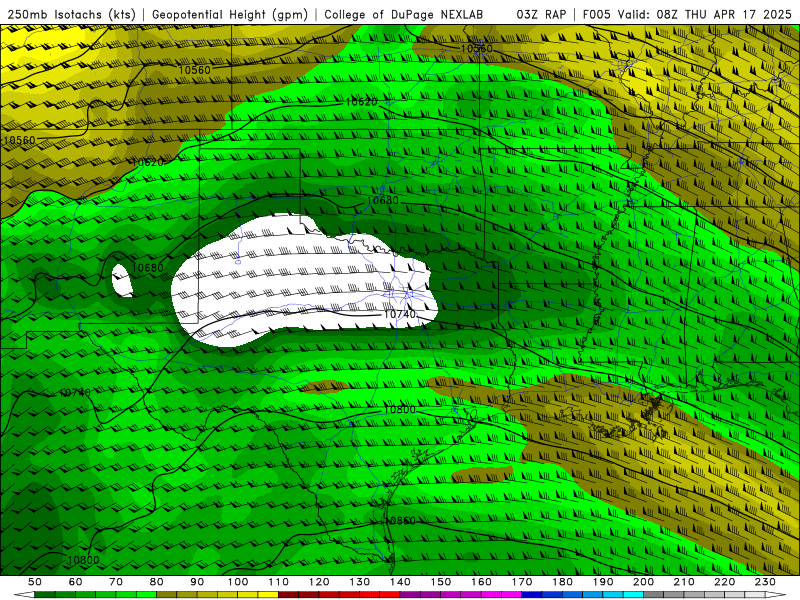Viewport: 800px width, 600px height.
Task: Click the '250mb Isotachs (kts)' title text
Action: tap(72, 14)
